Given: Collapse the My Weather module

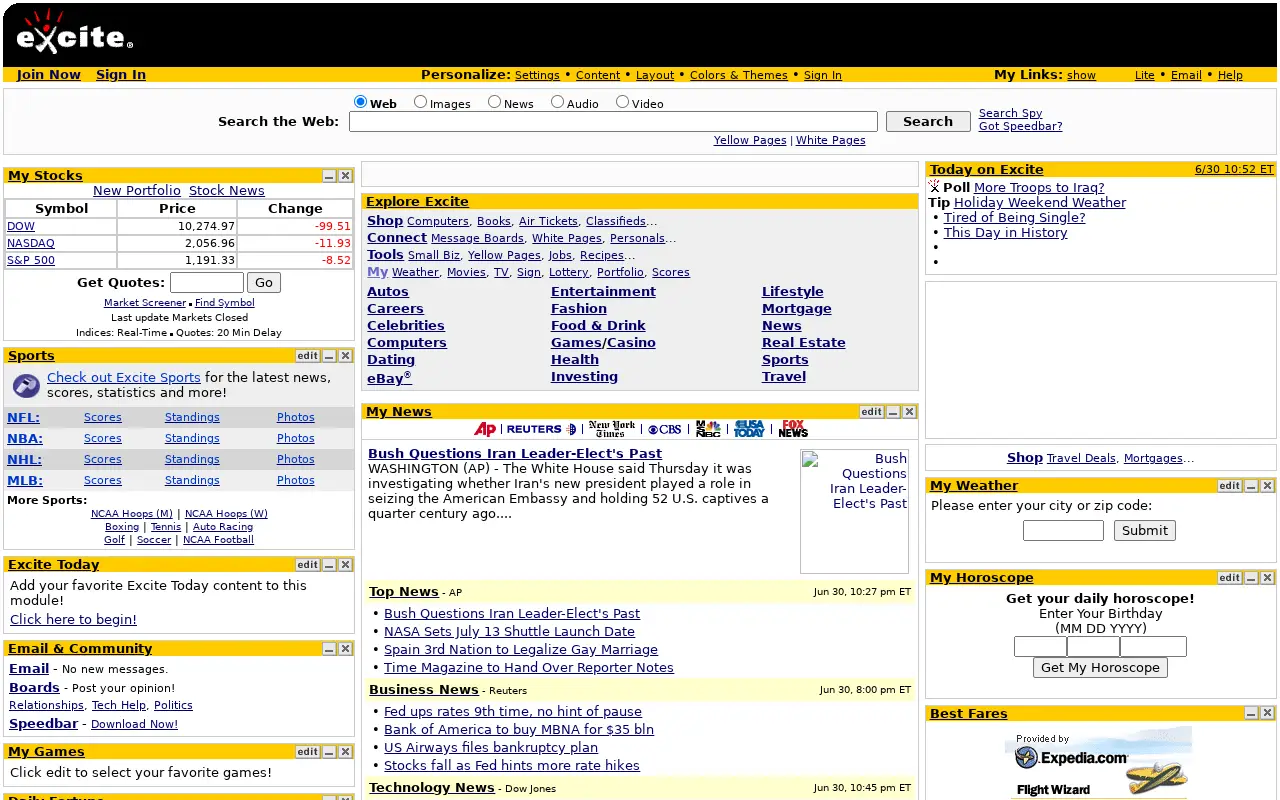Looking at the screenshot, I should 1251,486.
